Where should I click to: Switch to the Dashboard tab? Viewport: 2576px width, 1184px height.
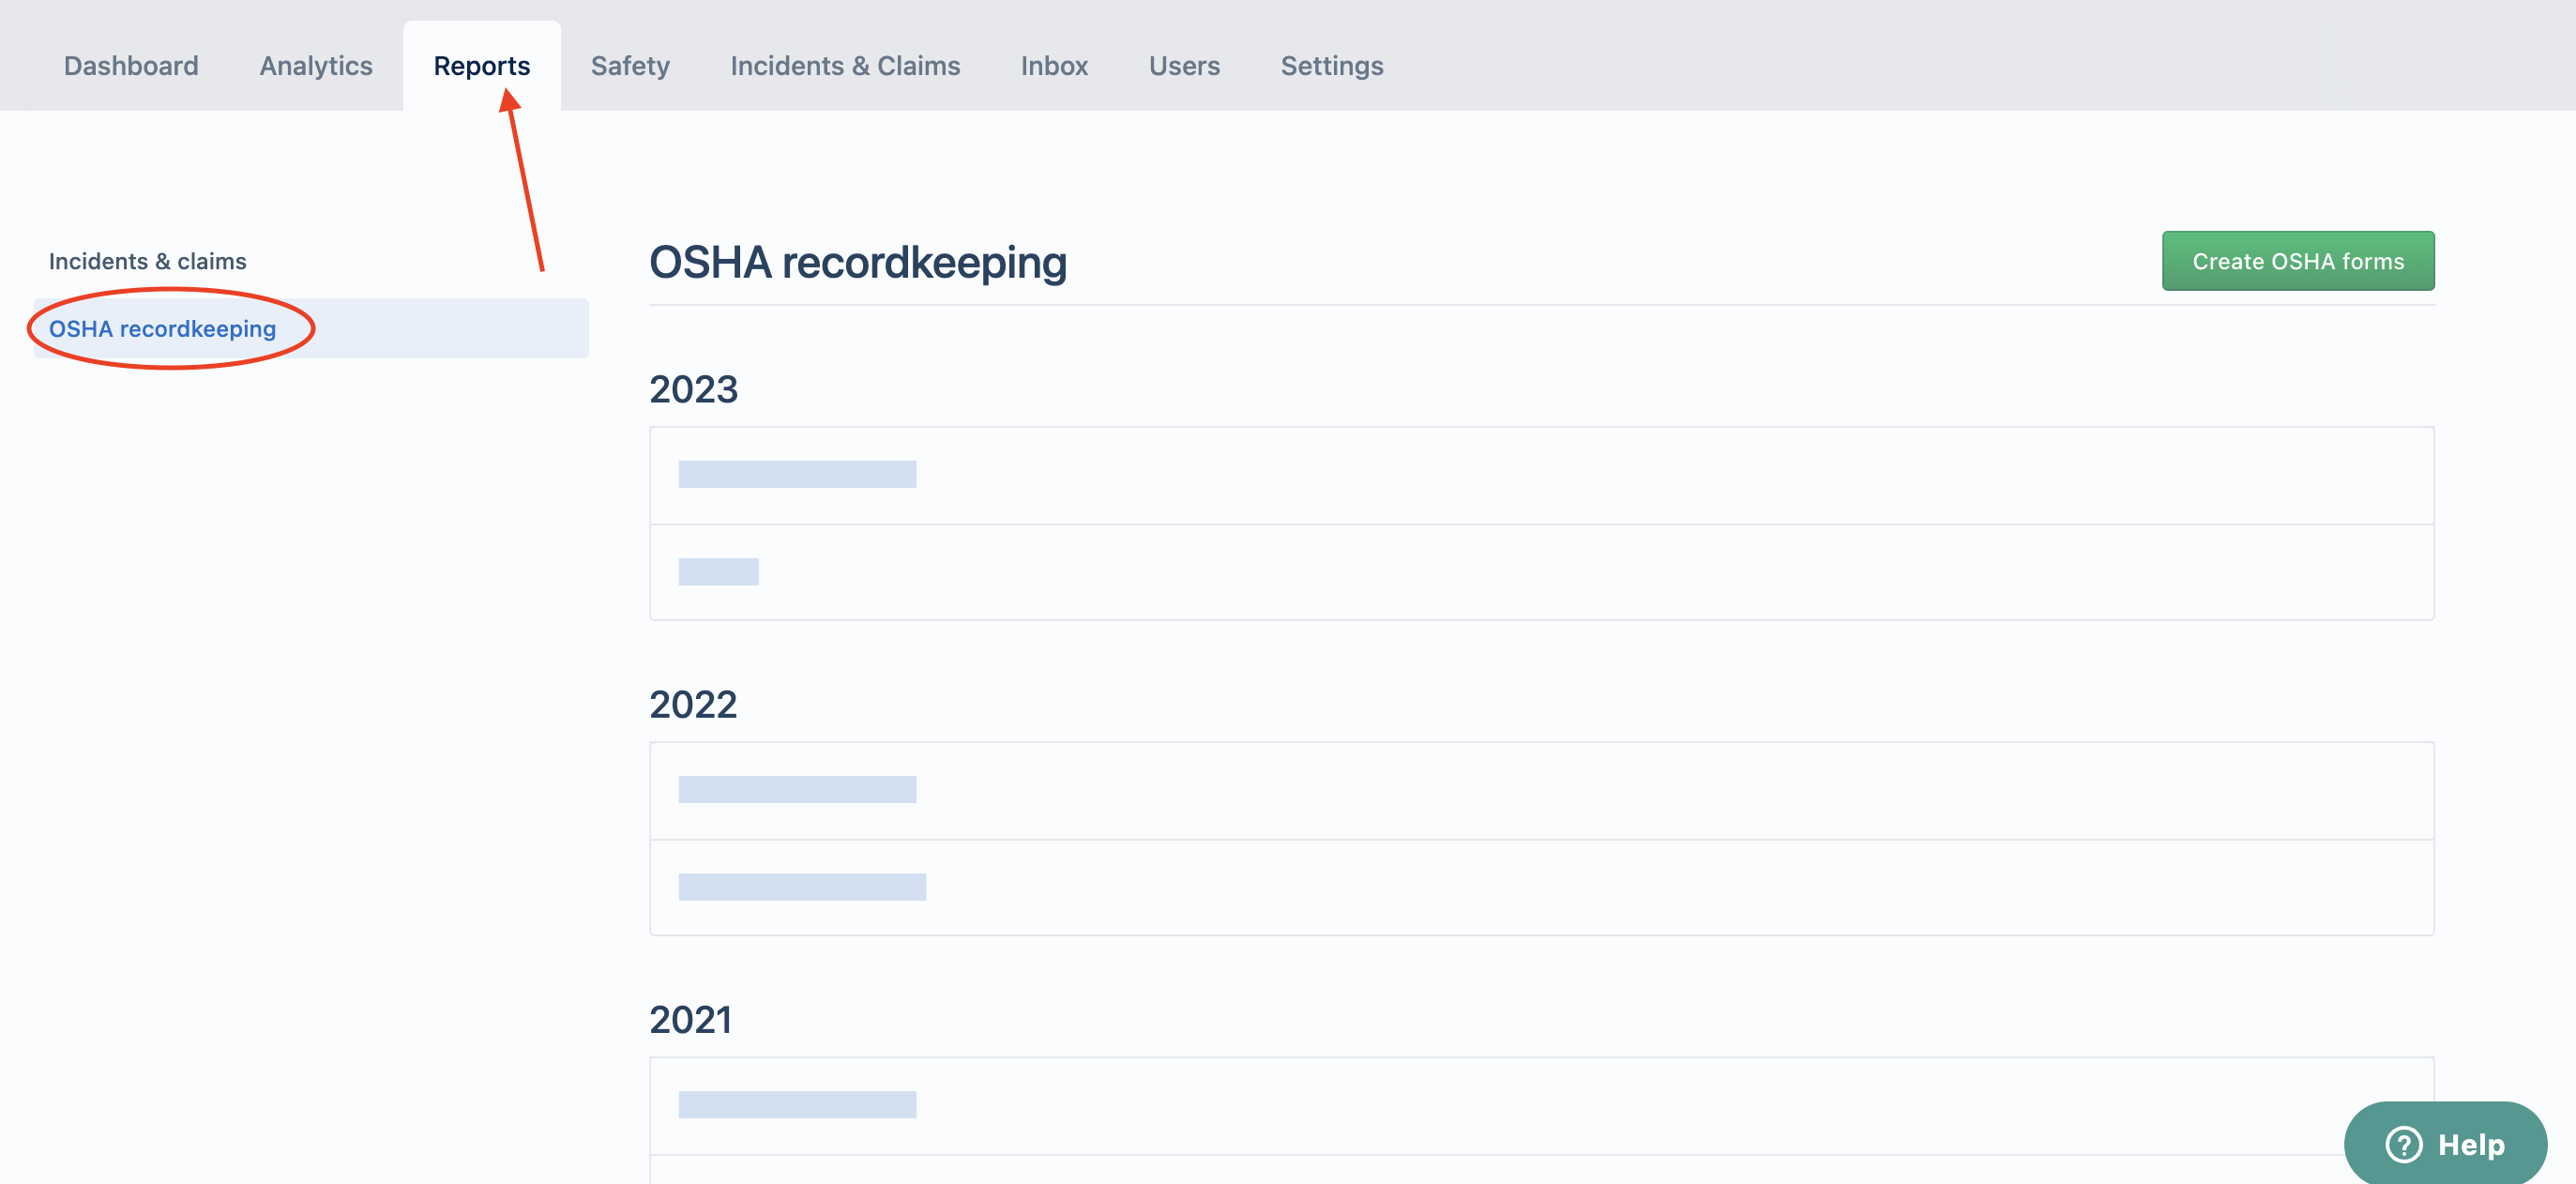(130, 66)
